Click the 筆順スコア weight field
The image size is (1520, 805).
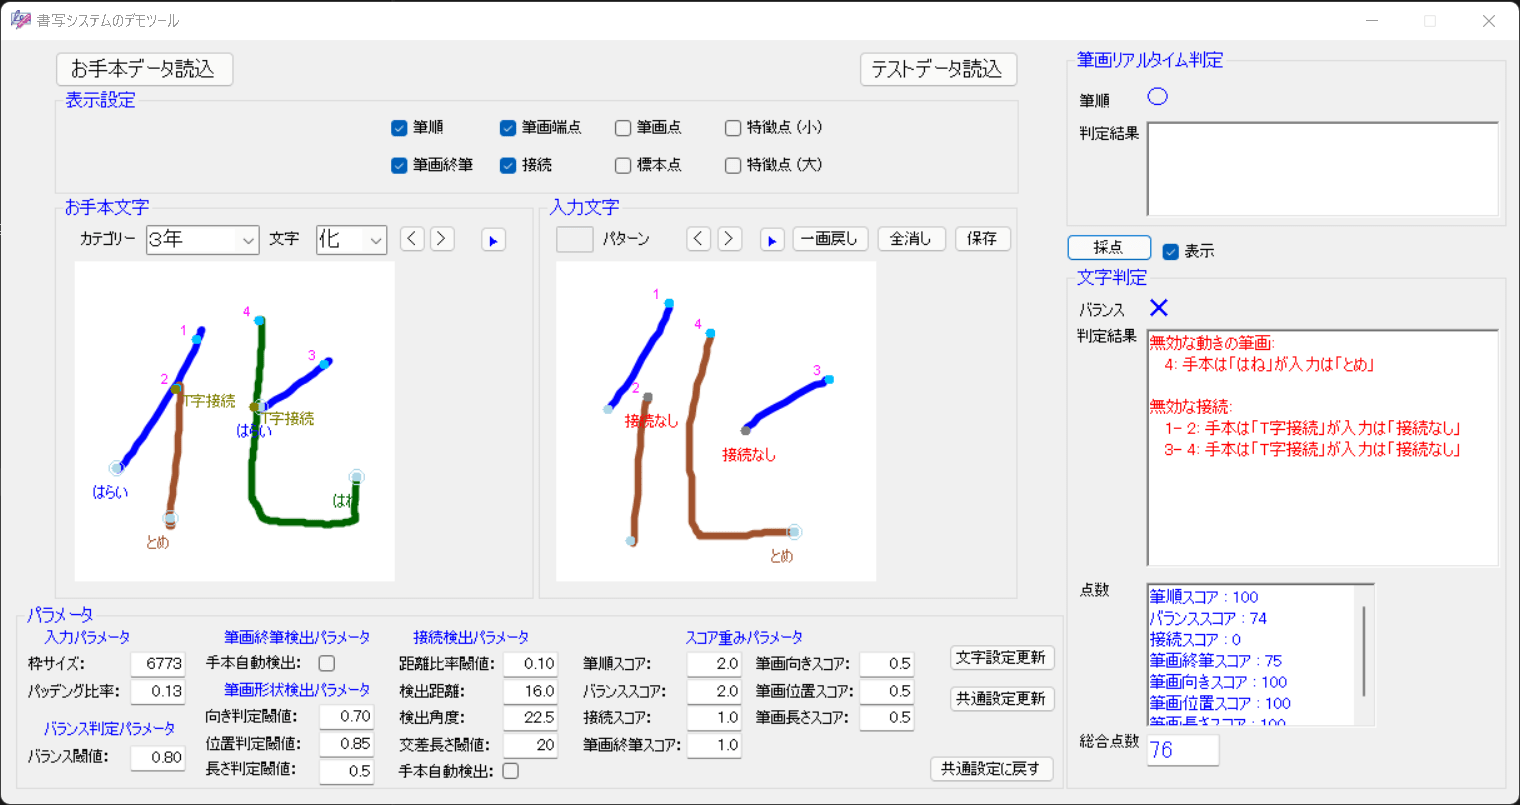(714, 663)
